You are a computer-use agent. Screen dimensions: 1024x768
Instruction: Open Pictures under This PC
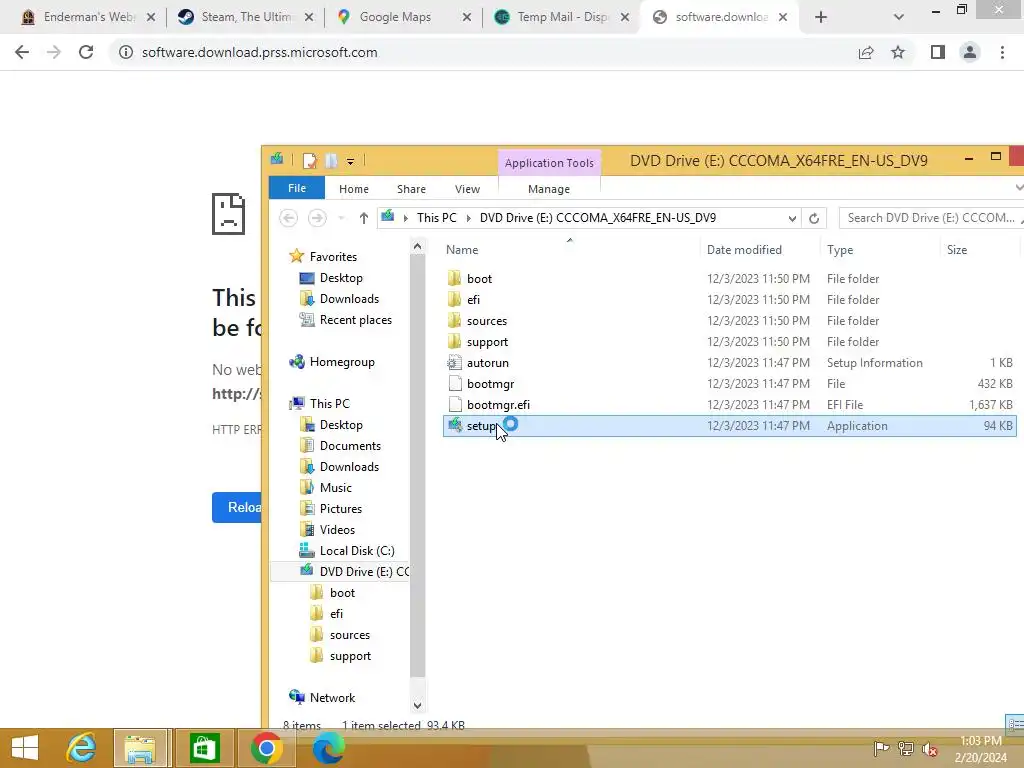click(x=340, y=509)
